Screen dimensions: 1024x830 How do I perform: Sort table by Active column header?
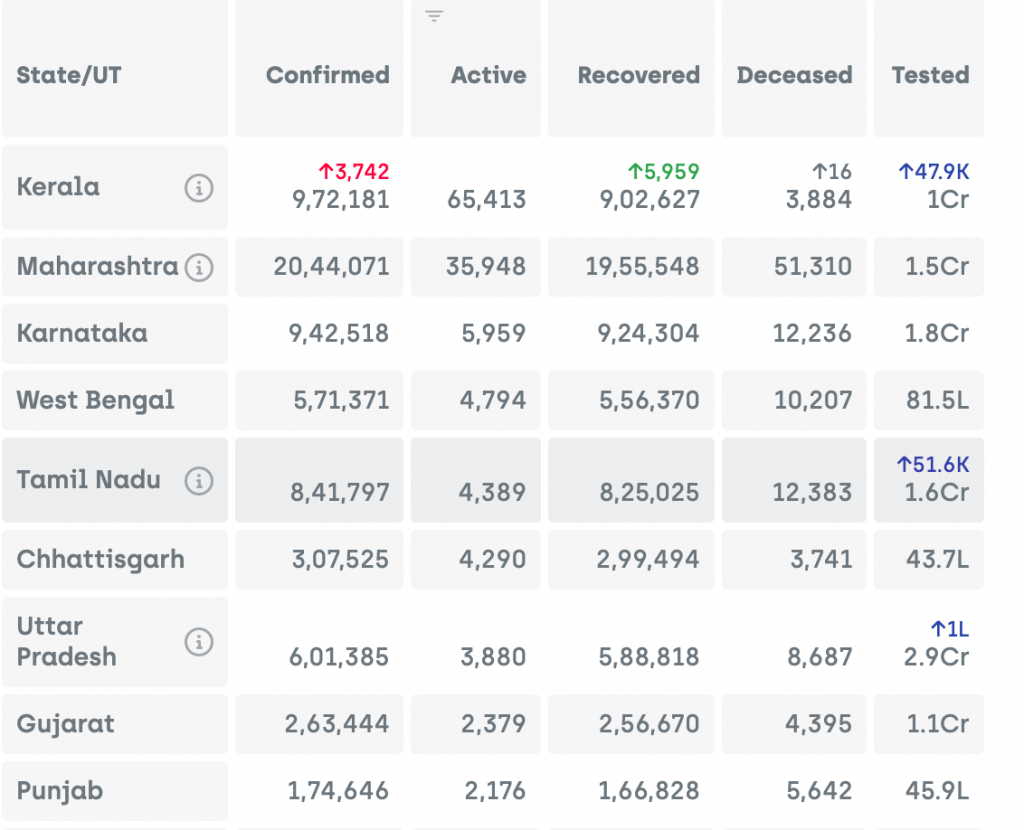point(488,75)
